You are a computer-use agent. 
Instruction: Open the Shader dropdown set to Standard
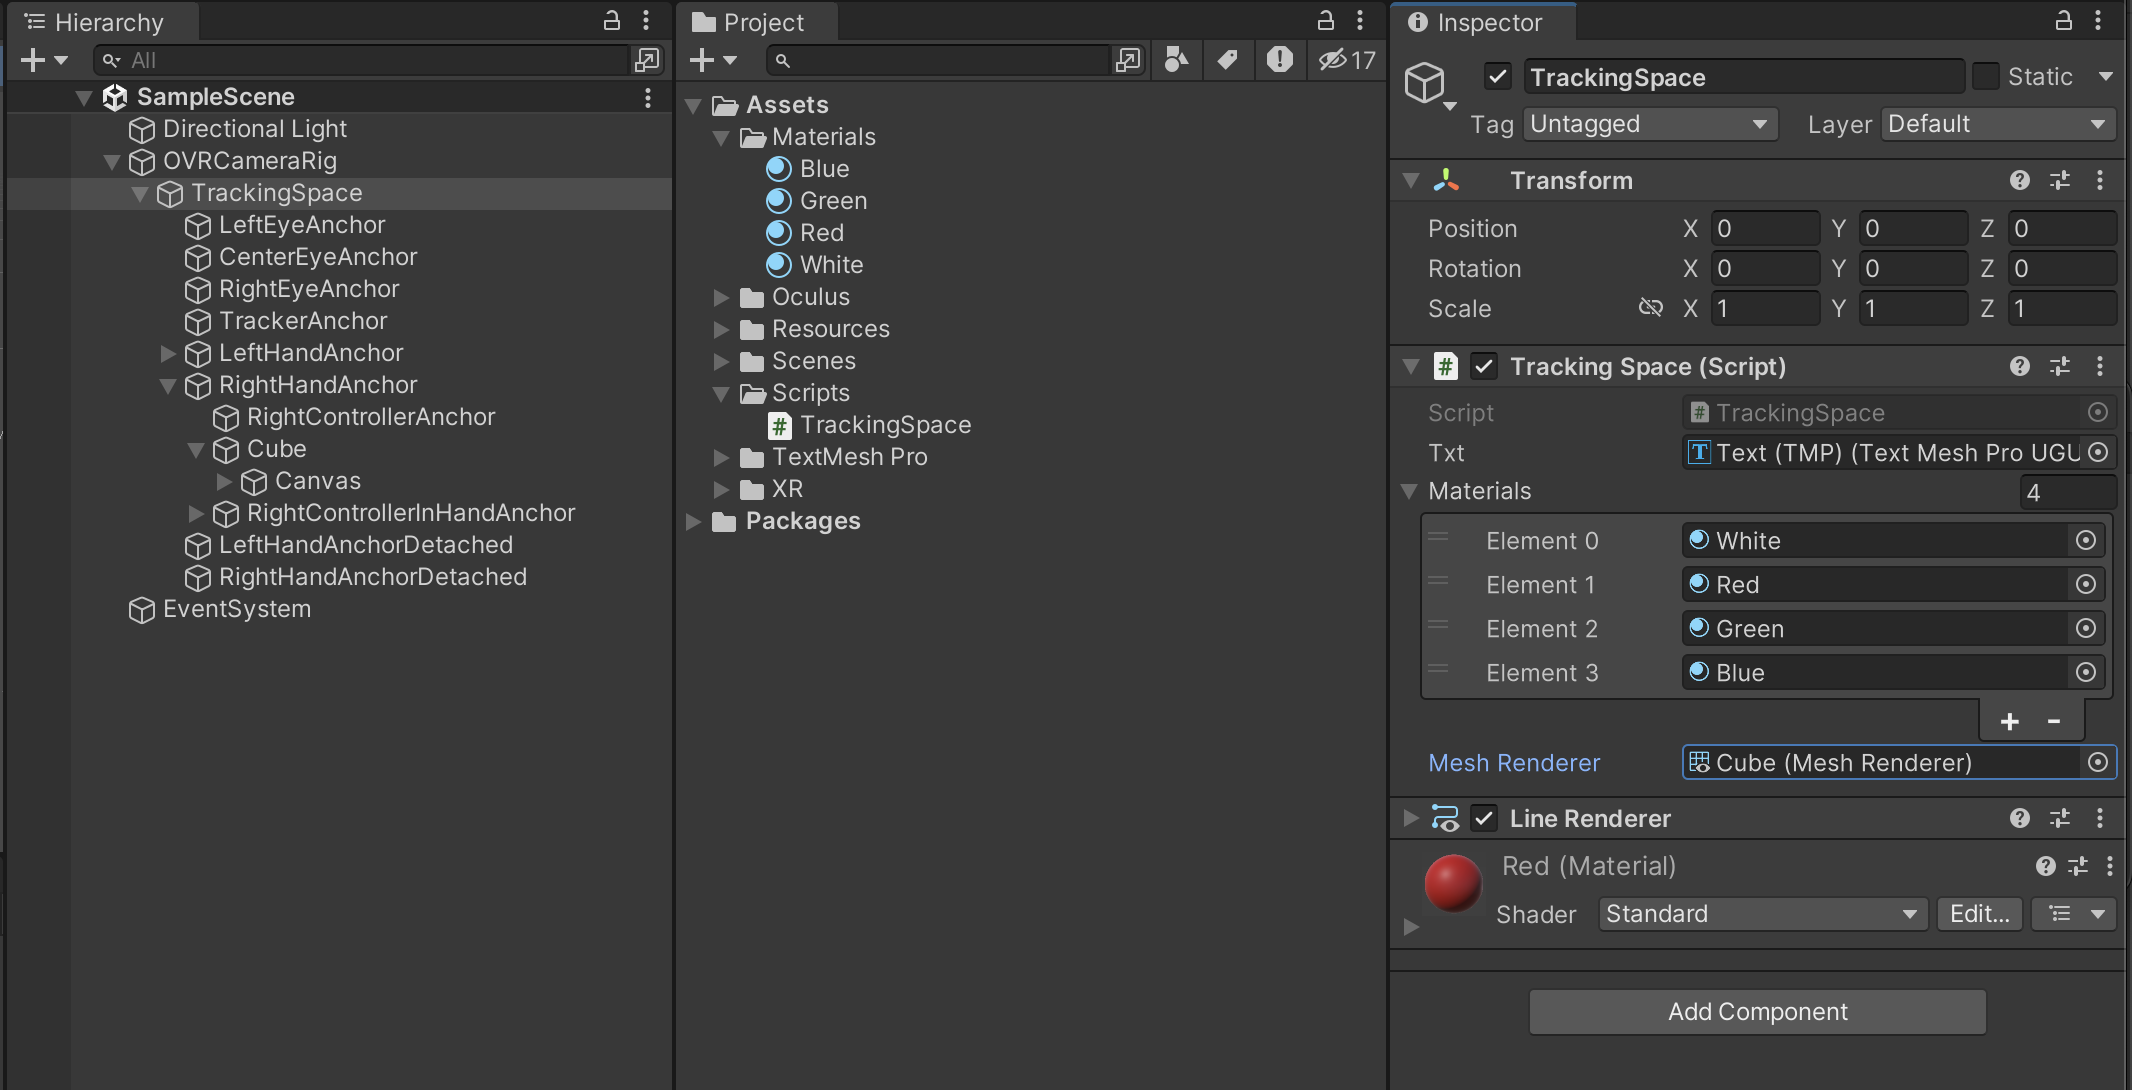(1762, 914)
